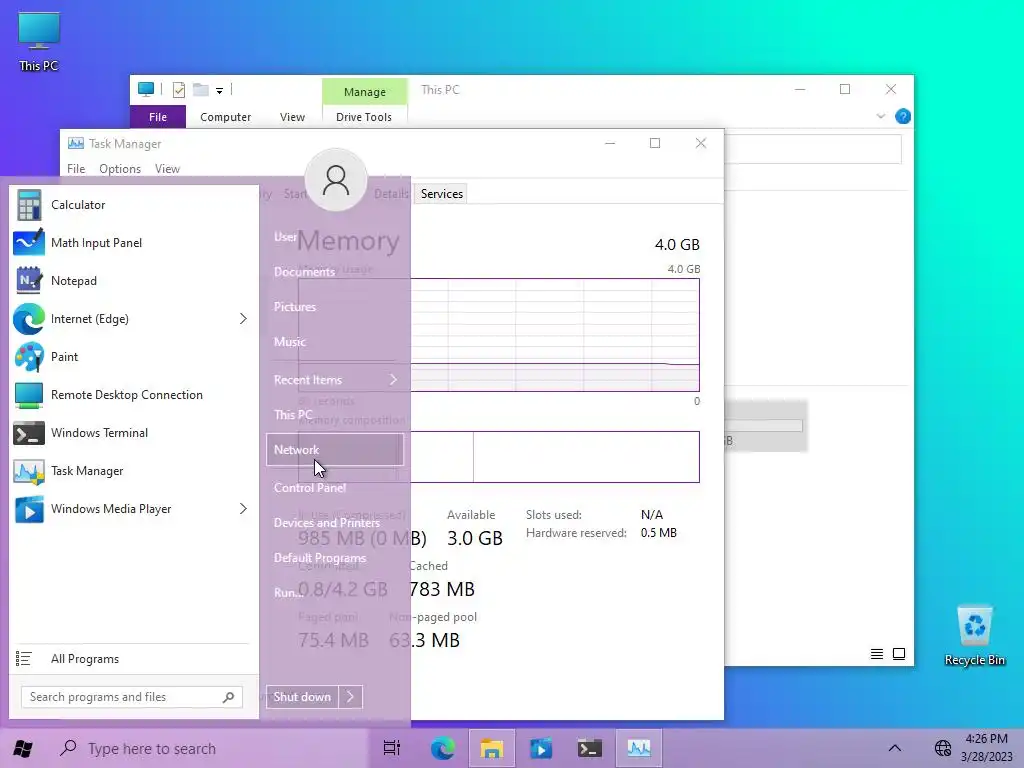
Task: Show hidden tray icons chevron
Action: 895,748
